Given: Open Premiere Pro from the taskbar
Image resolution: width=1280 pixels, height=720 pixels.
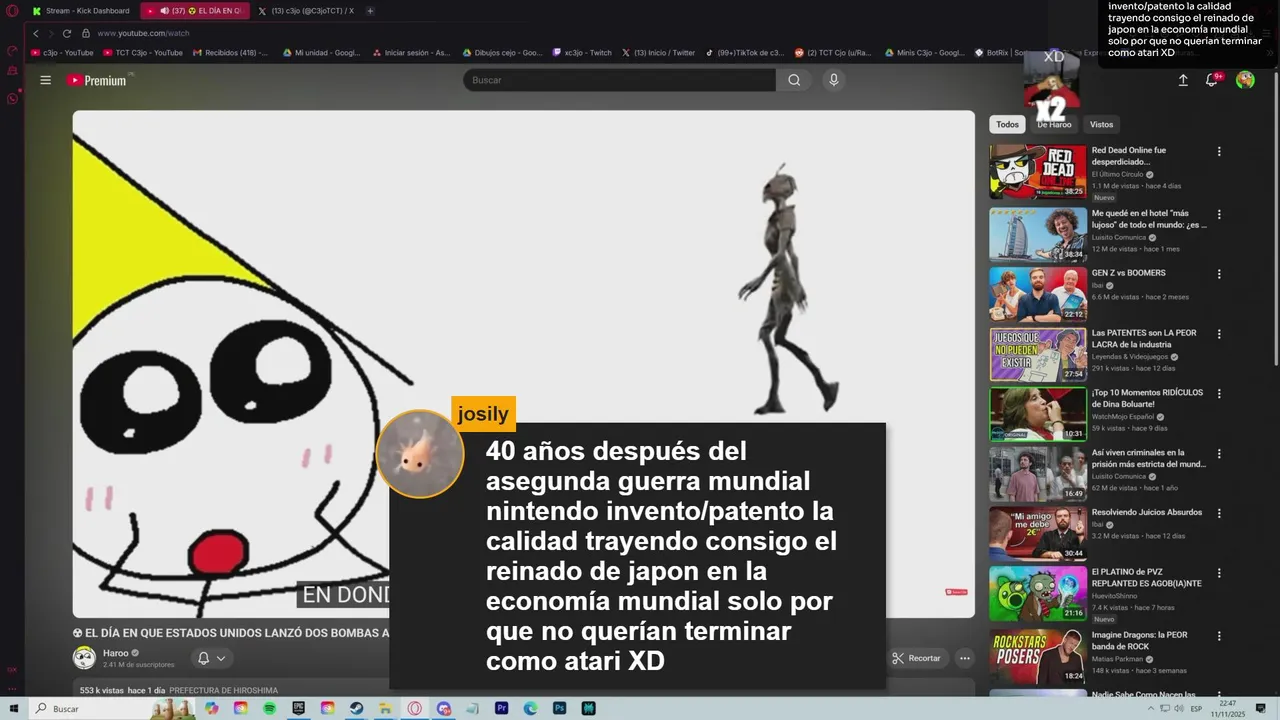Looking at the screenshot, I should click(x=502, y=709).
